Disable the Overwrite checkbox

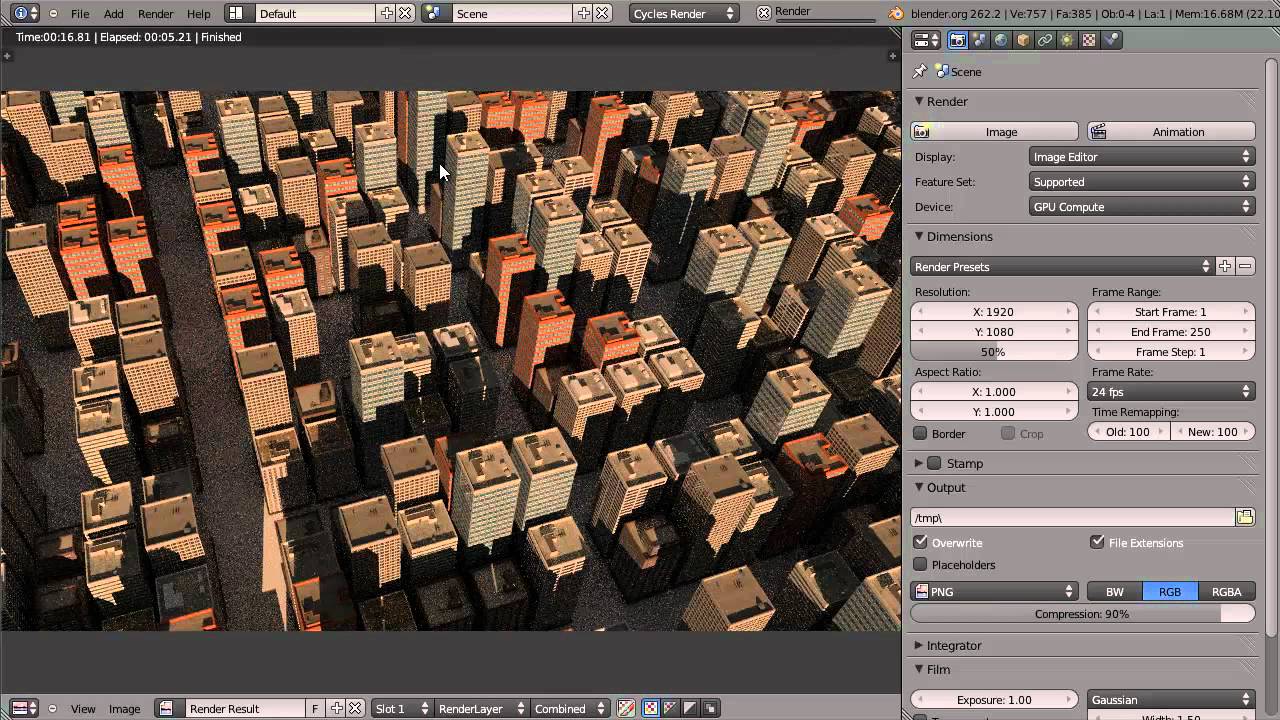[920, 542]
